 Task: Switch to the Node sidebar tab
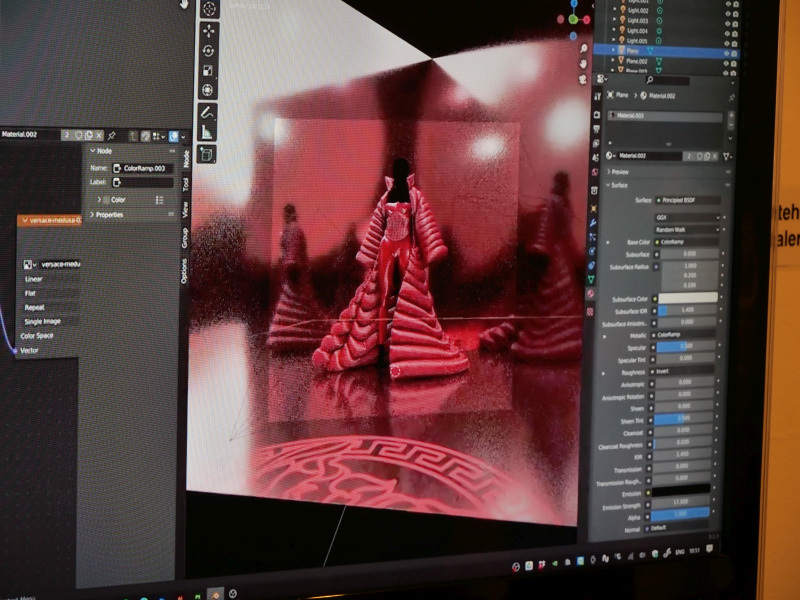click(x=186, y=159)
